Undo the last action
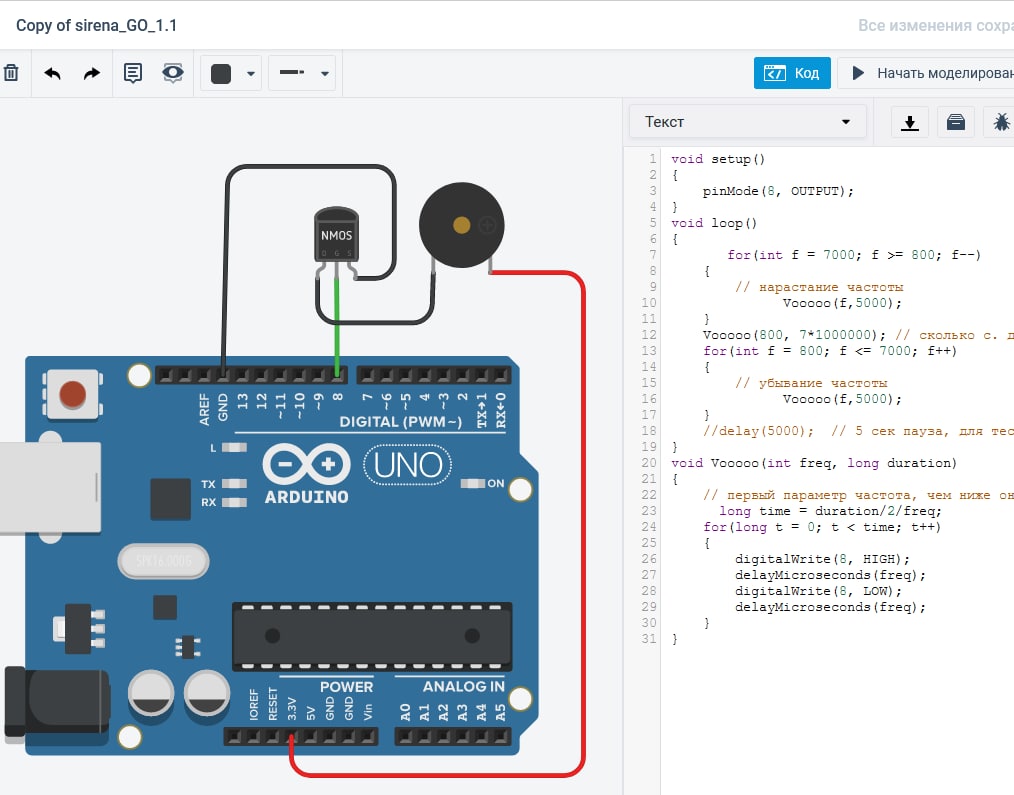The width and height of the screenshot is (1014, 795). (x=53, y=73)
